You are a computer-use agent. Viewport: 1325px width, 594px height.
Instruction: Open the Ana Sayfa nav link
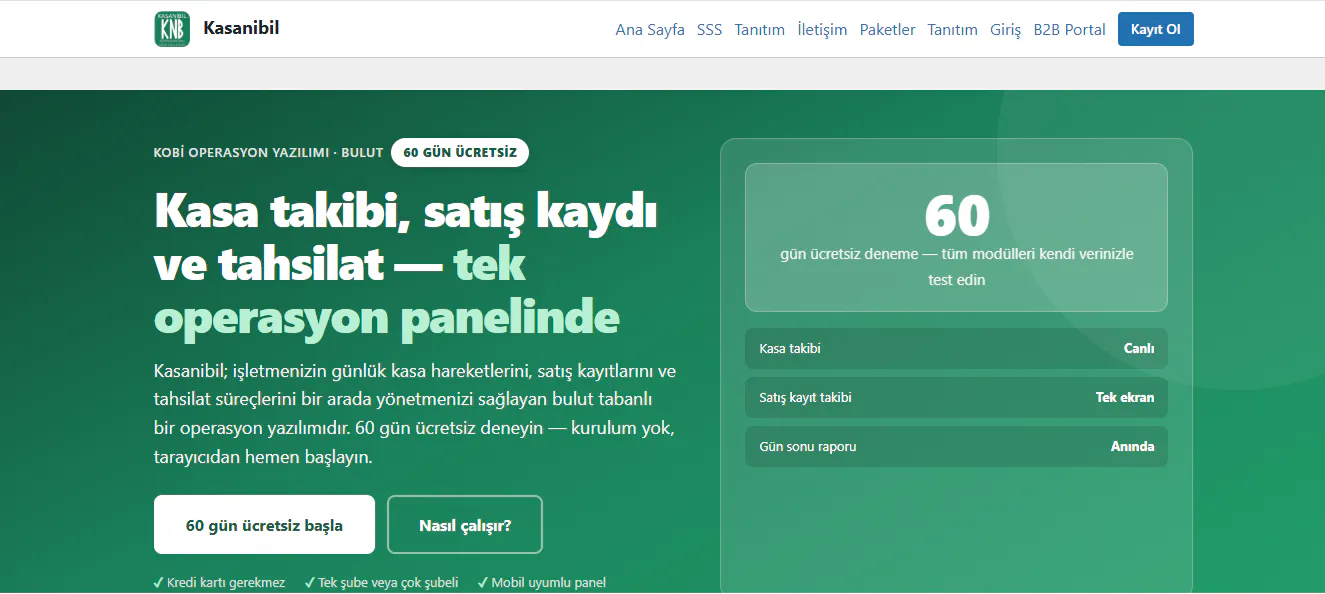[x=650, y=30]
